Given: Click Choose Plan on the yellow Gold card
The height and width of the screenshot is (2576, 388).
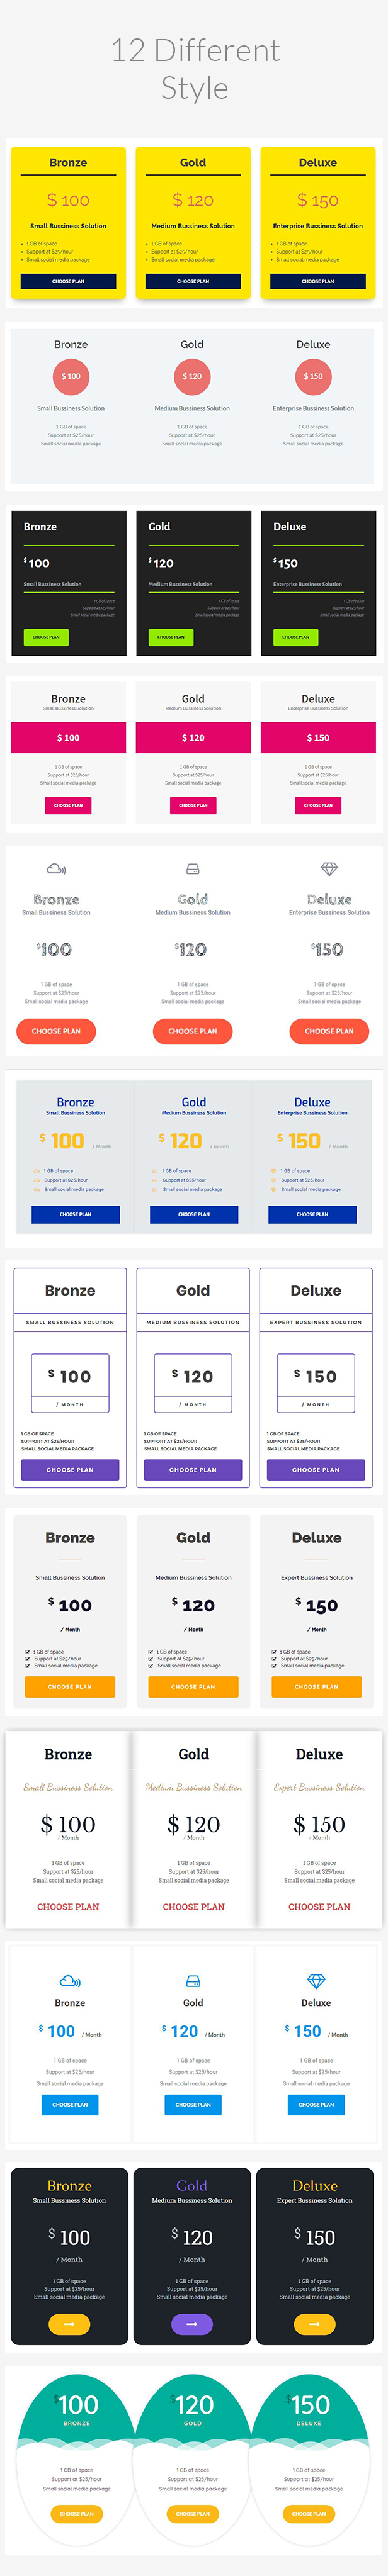Looking at the screenshot, I should pyautogui.click(x=193, y=281).
